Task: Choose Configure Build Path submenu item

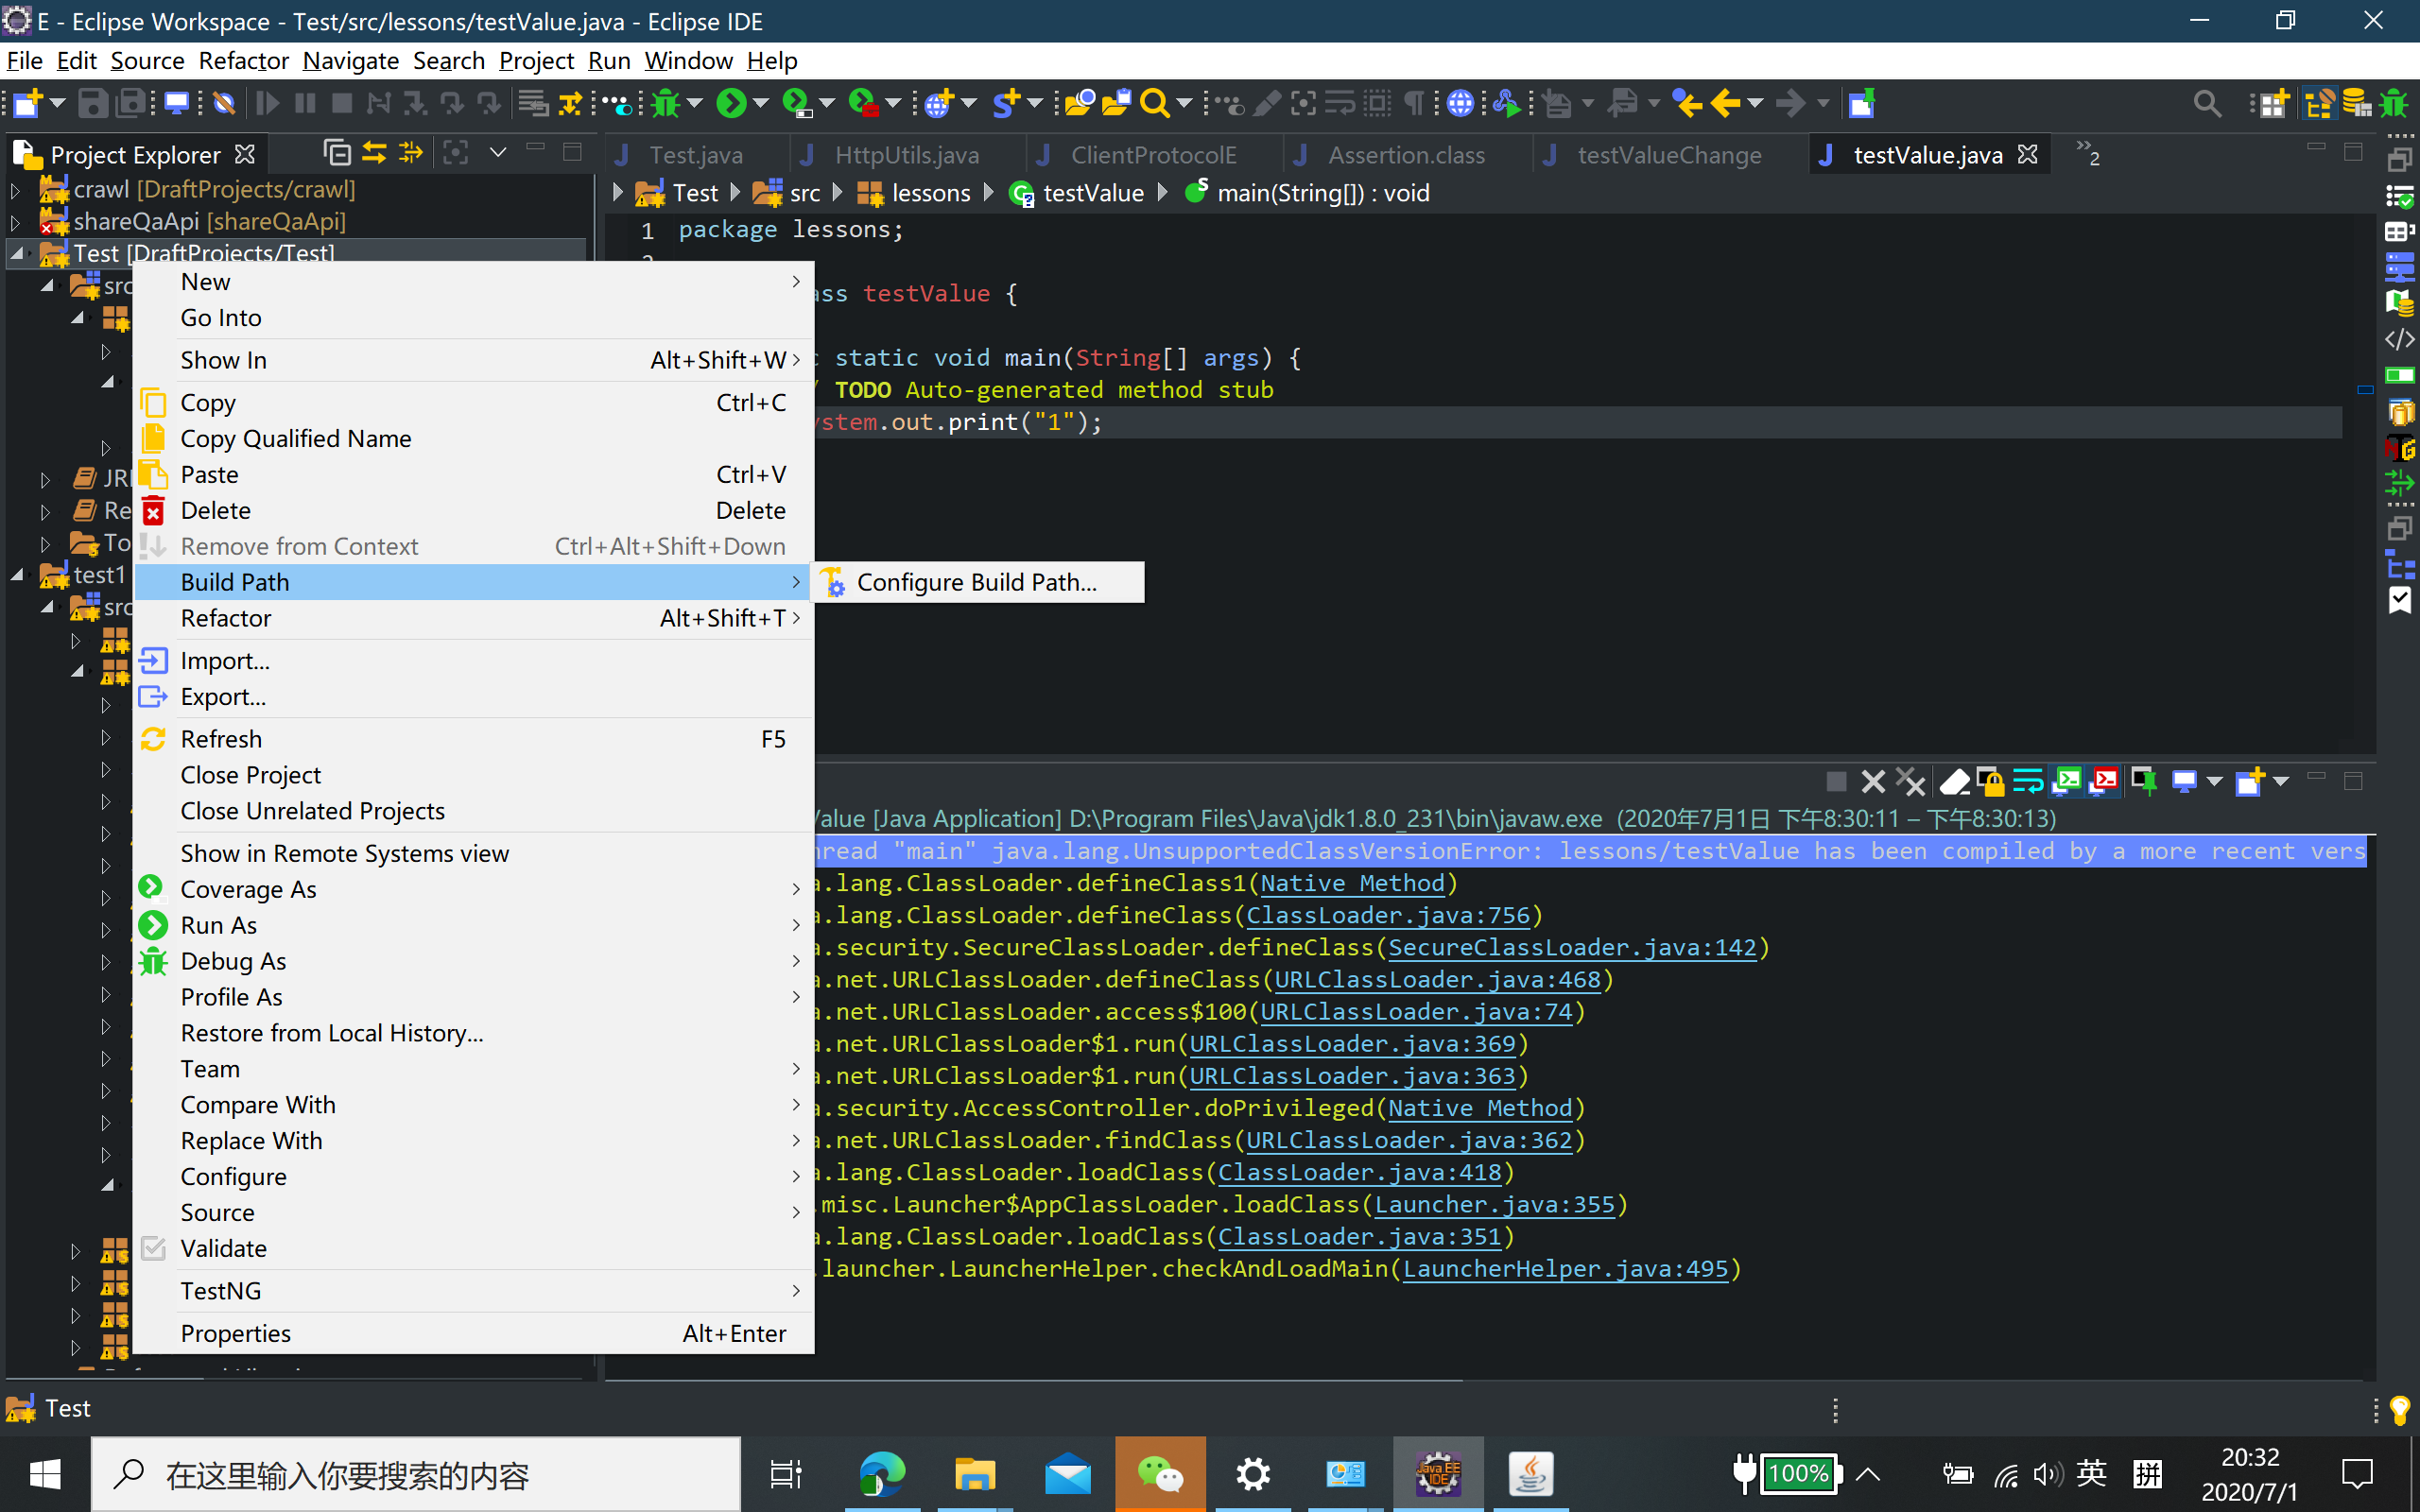Action: 976,582
